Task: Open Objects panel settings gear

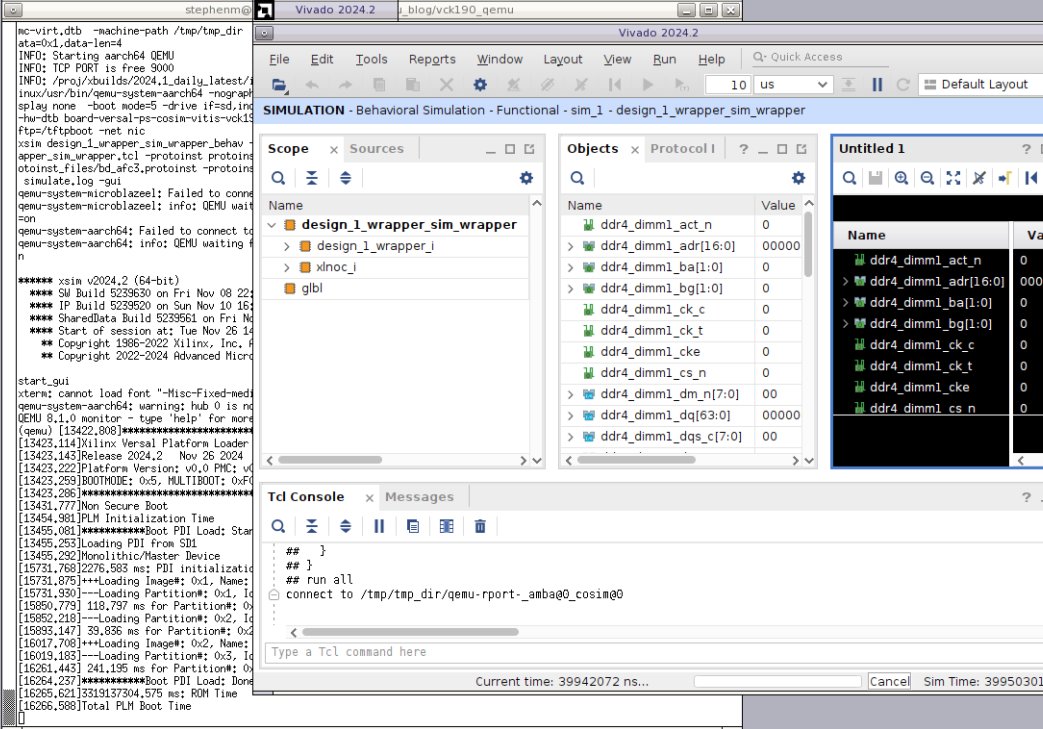Action: 798,178
